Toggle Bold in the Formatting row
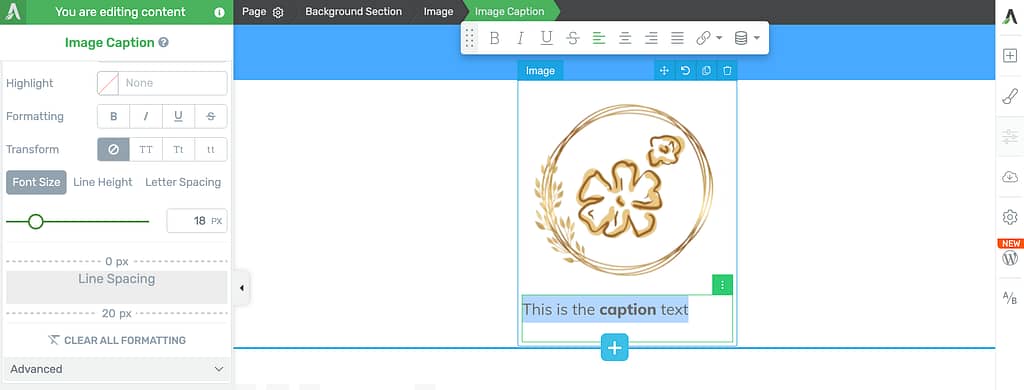The image size is (1024, 390). pyautogui.click(x=114, y=116)
